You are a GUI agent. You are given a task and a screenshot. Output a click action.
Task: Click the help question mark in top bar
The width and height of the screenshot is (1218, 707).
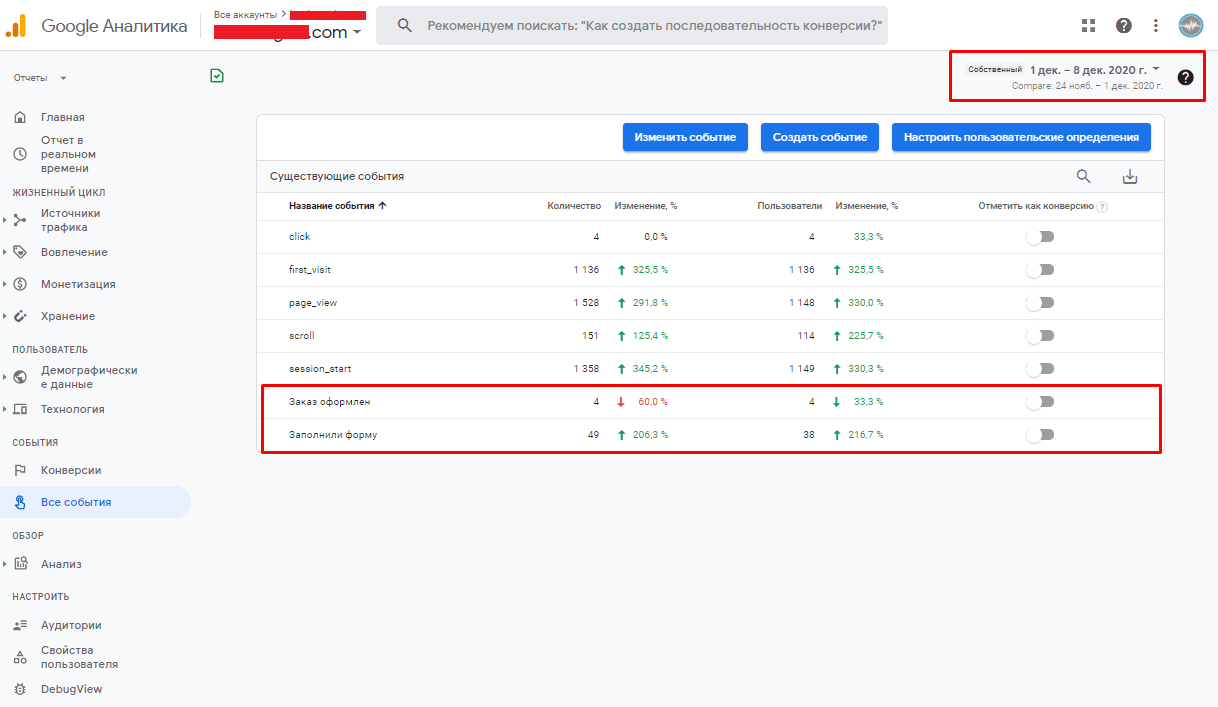click(1124, 25)
